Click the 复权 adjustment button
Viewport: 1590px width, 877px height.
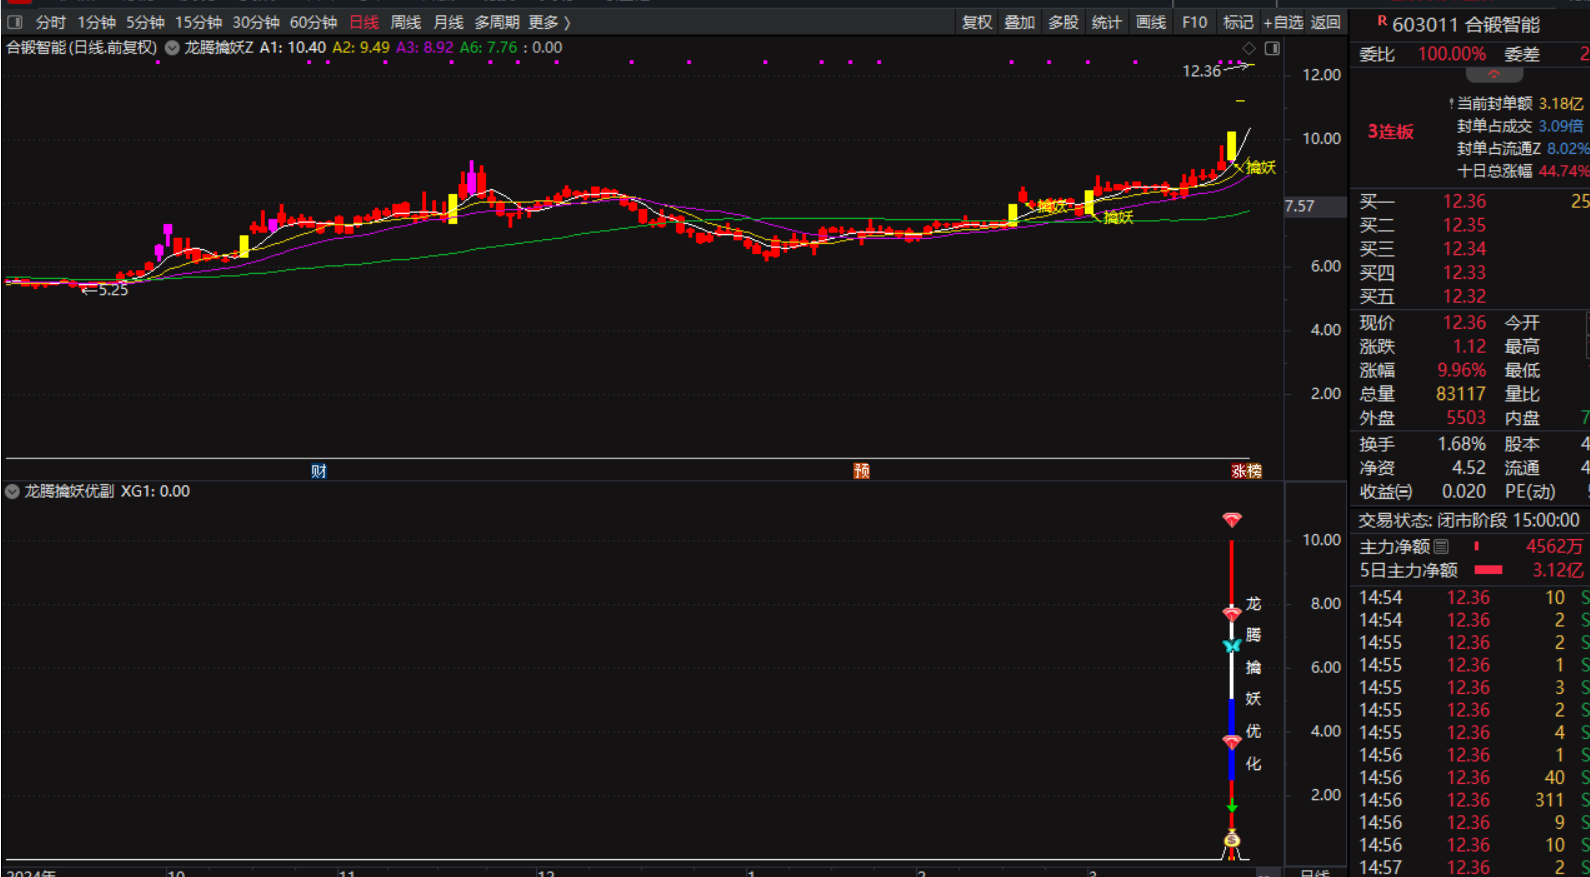pyautogui.click(x=976, y=22)
